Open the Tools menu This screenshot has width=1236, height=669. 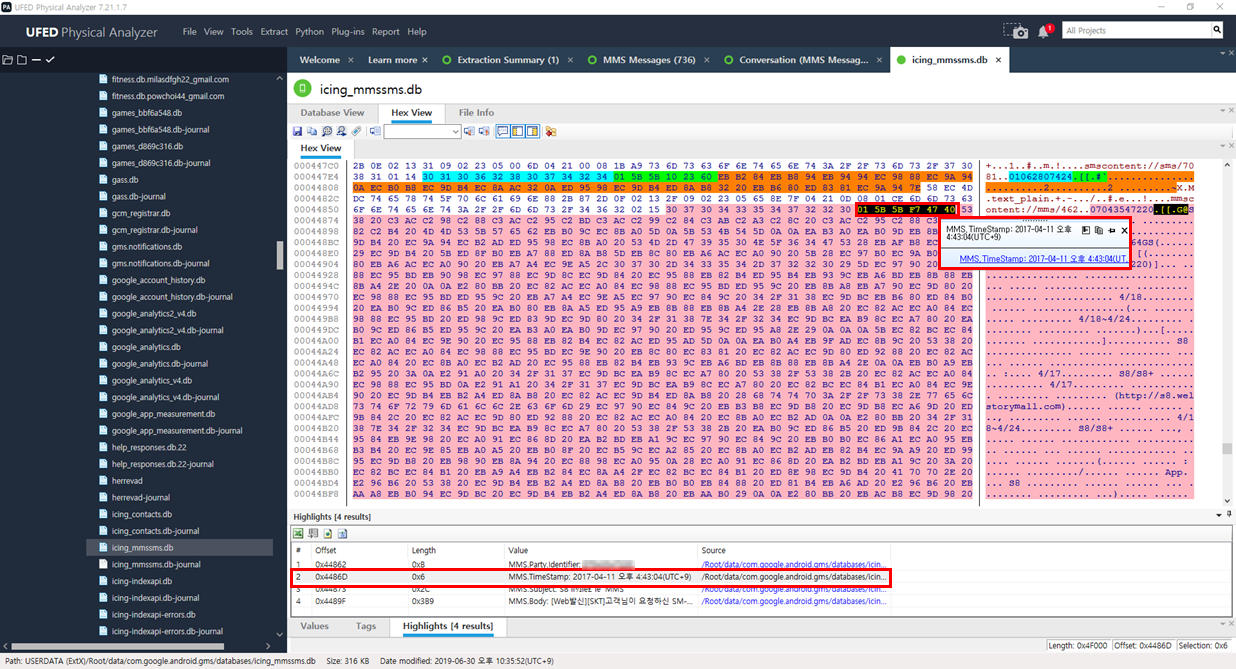[242, 32]
